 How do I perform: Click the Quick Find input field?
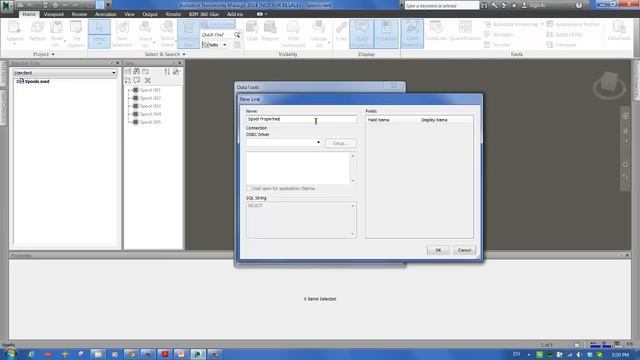point(217,35)
